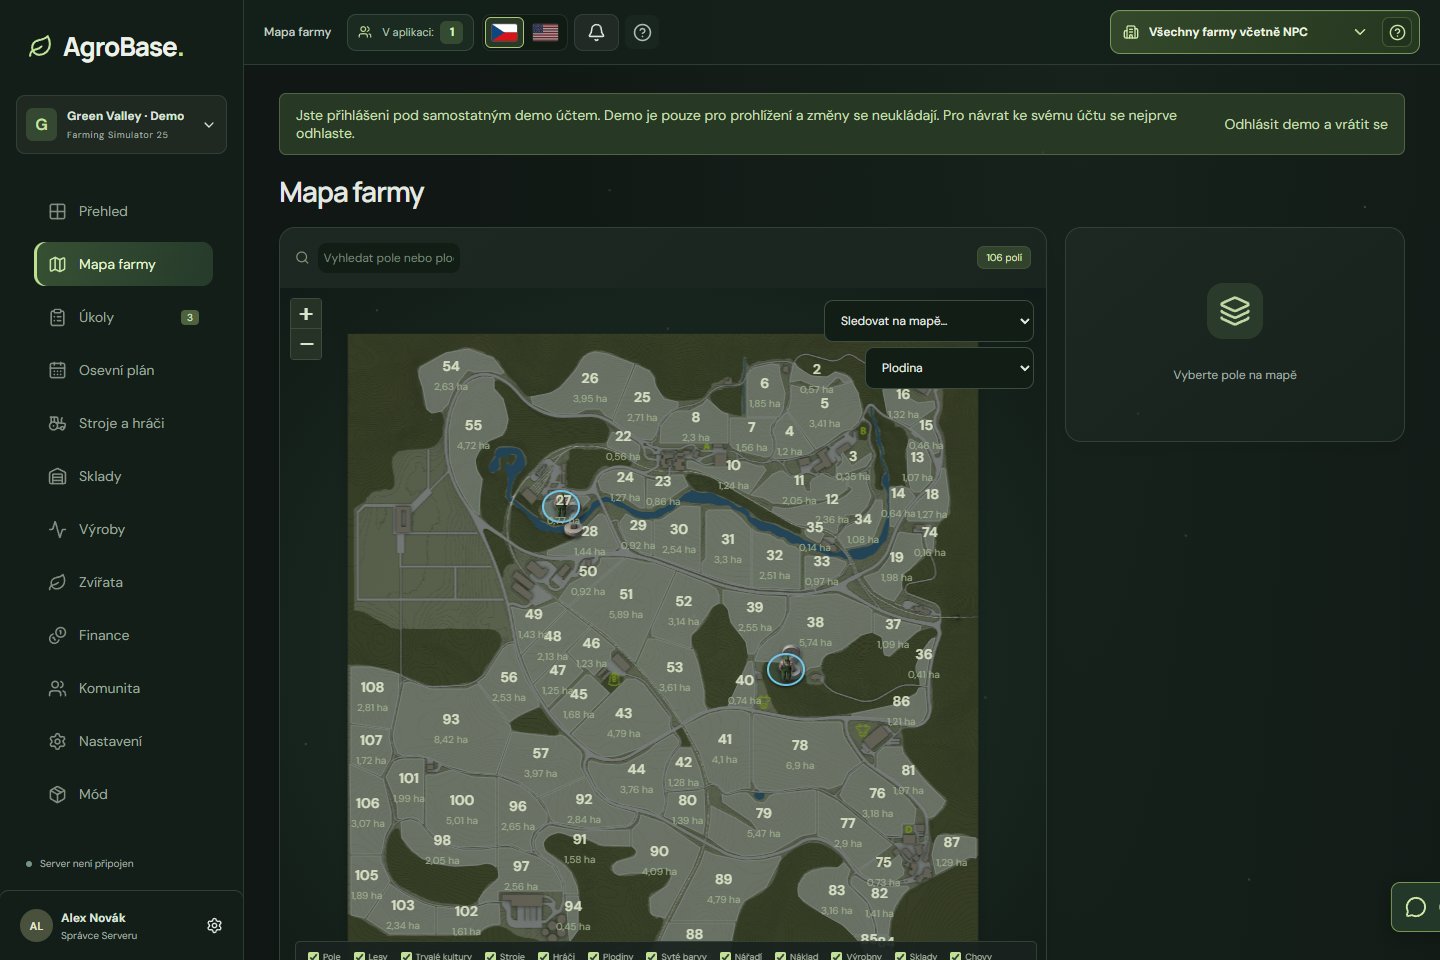The image size is (1440, 960).
Task: Toggle the Pole layer checkbox
Action: pos(314,956)
